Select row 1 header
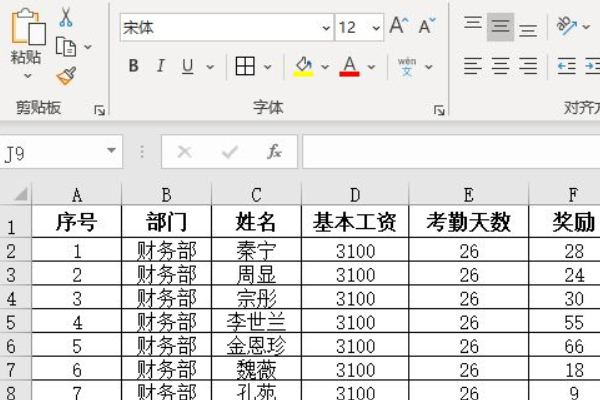 tap(15, 222)
